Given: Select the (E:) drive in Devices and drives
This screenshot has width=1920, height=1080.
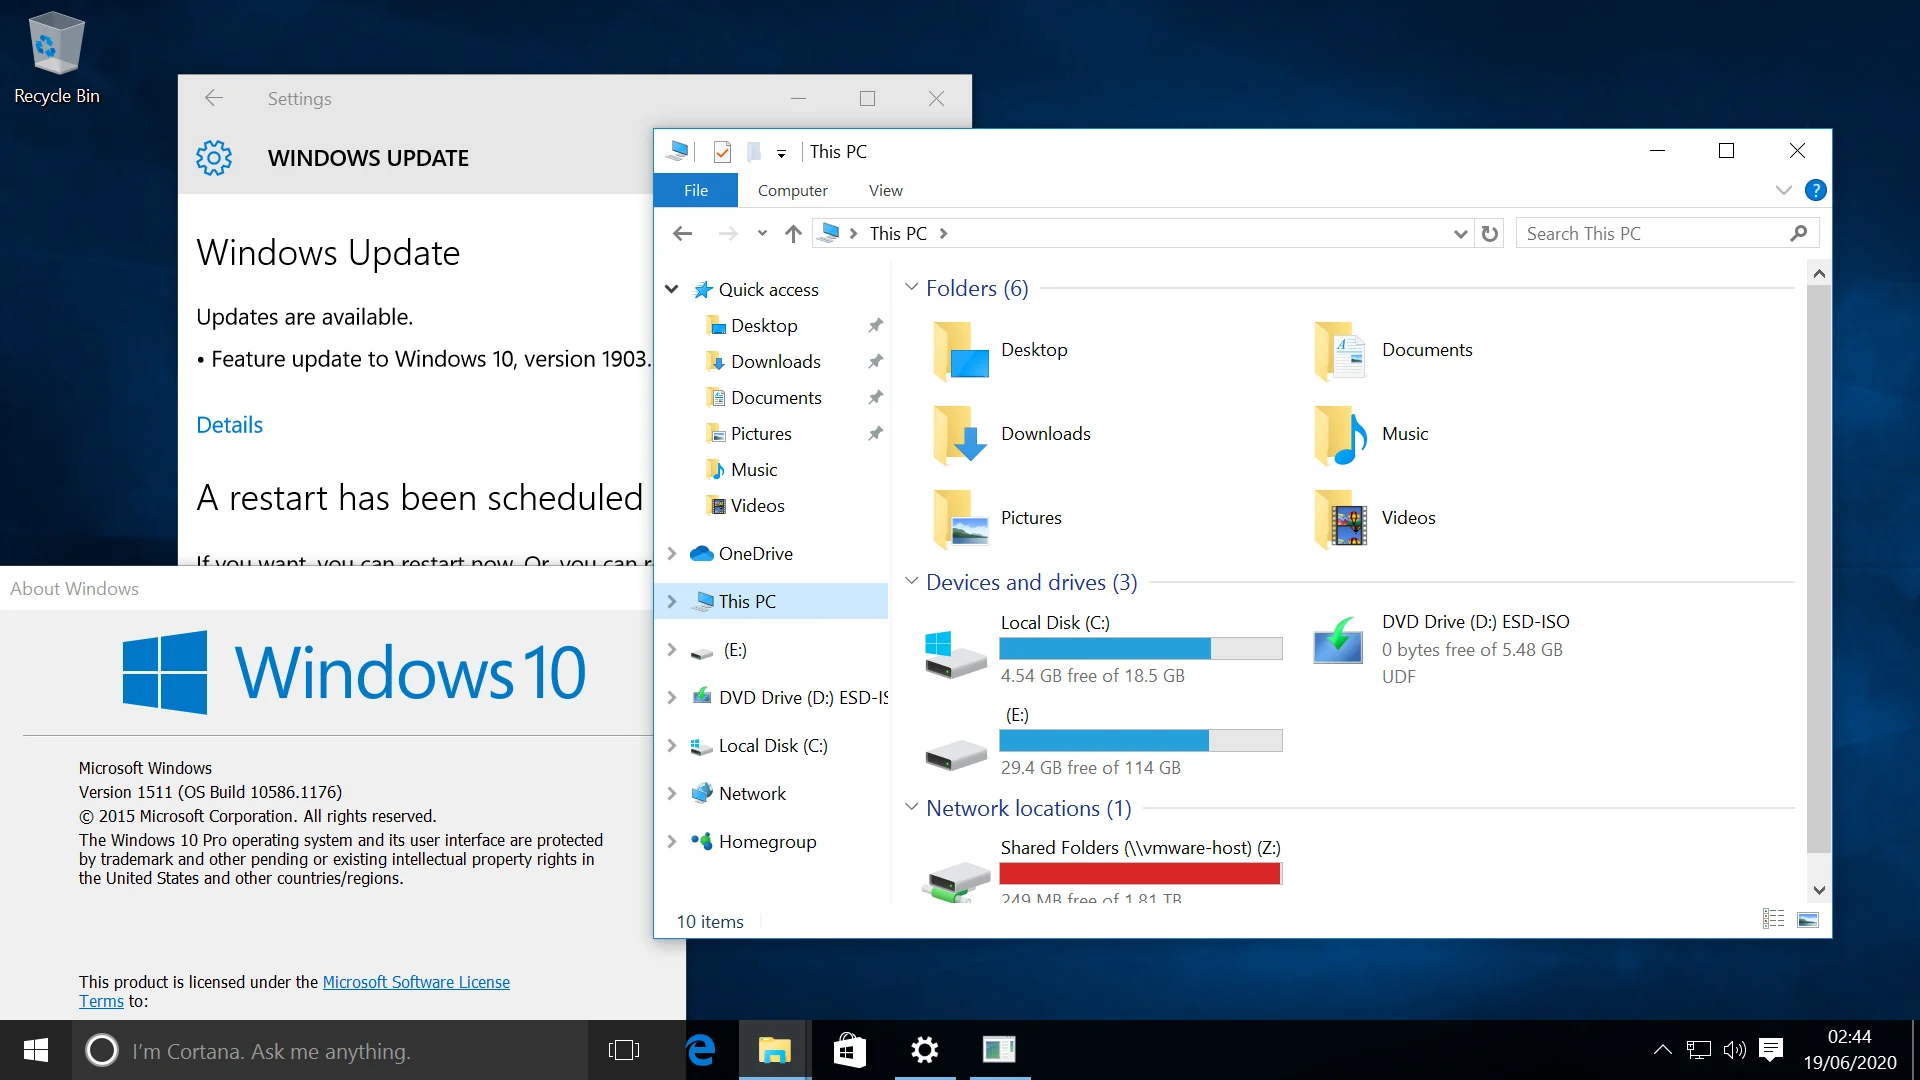Looking at the screenshot, I should pyautogui.click(x=1103, y=741).
